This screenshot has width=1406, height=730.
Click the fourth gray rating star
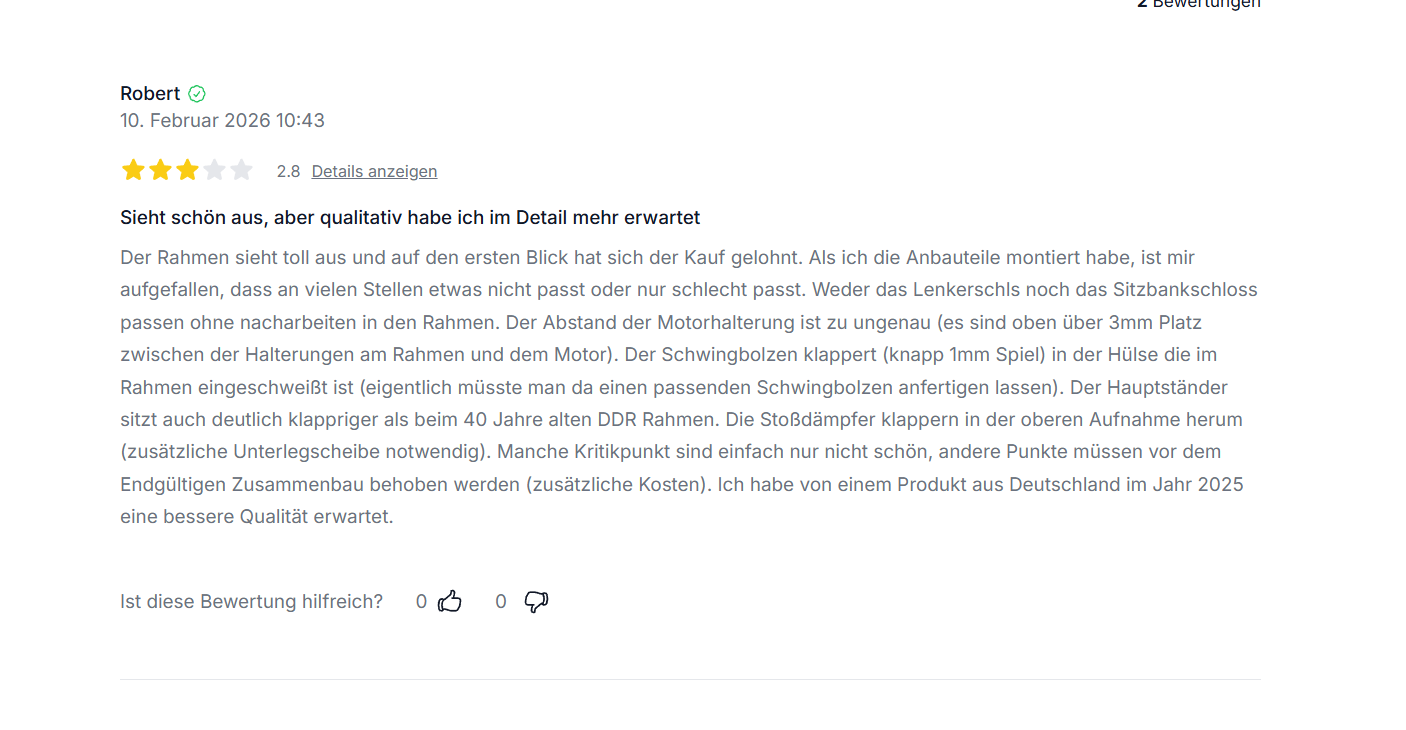pyautogui.click(x=214, y=170)
